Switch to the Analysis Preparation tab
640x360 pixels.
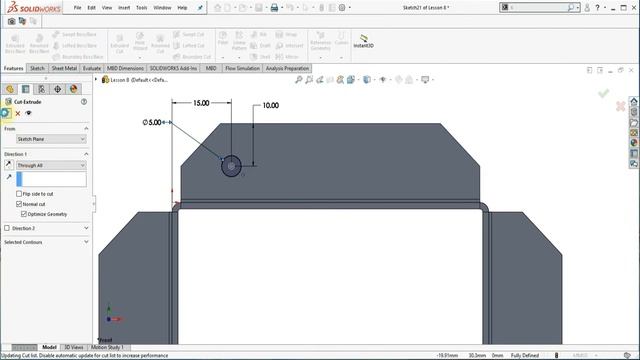pyautogui.click(x=287, y=68)
